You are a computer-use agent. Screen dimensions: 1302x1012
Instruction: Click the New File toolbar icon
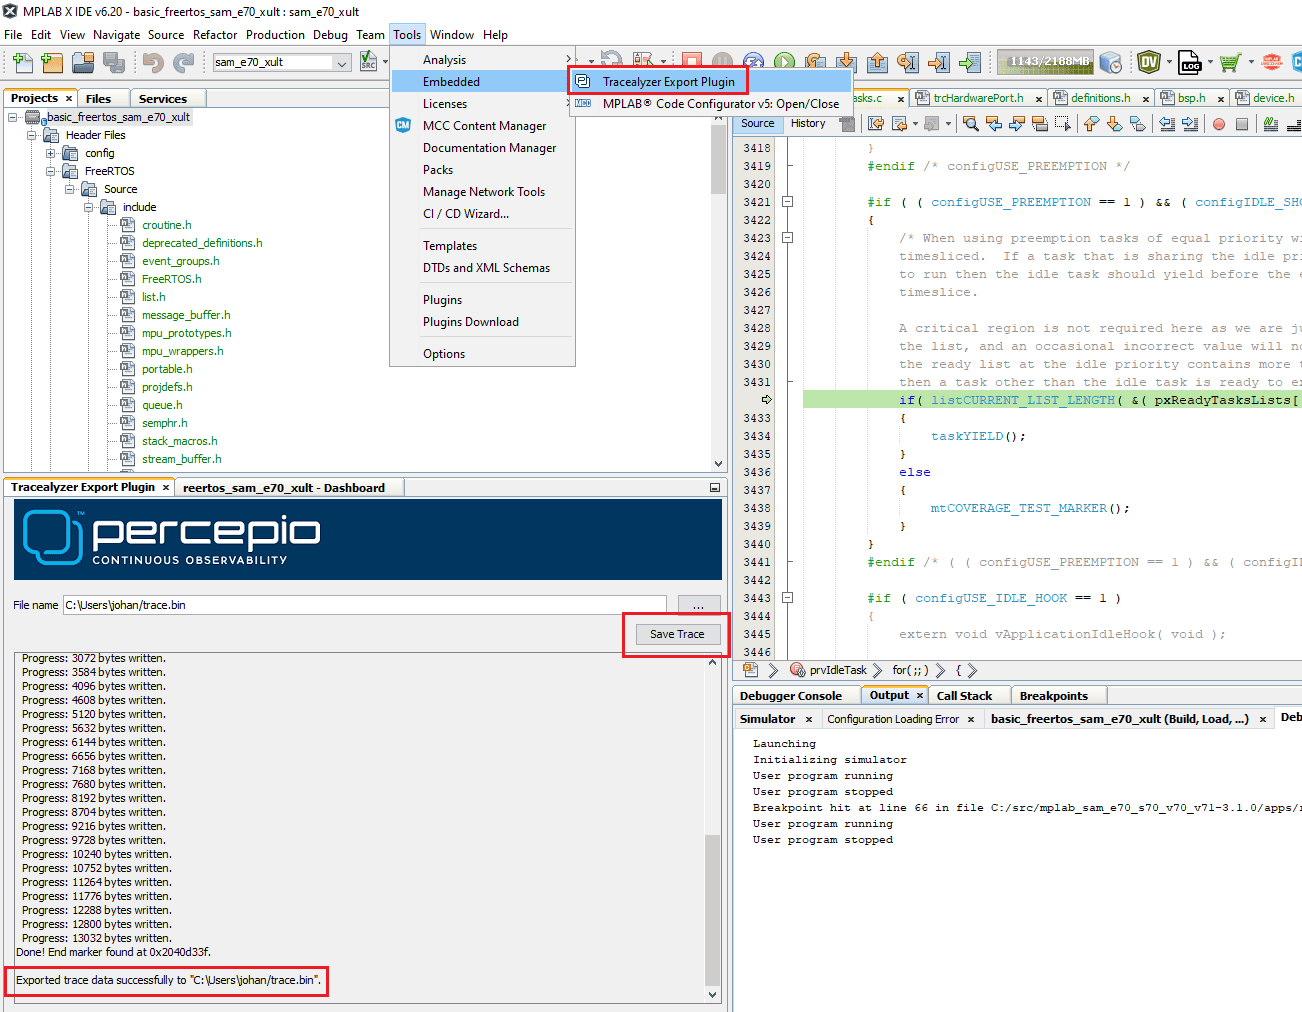tap(22, 62)
